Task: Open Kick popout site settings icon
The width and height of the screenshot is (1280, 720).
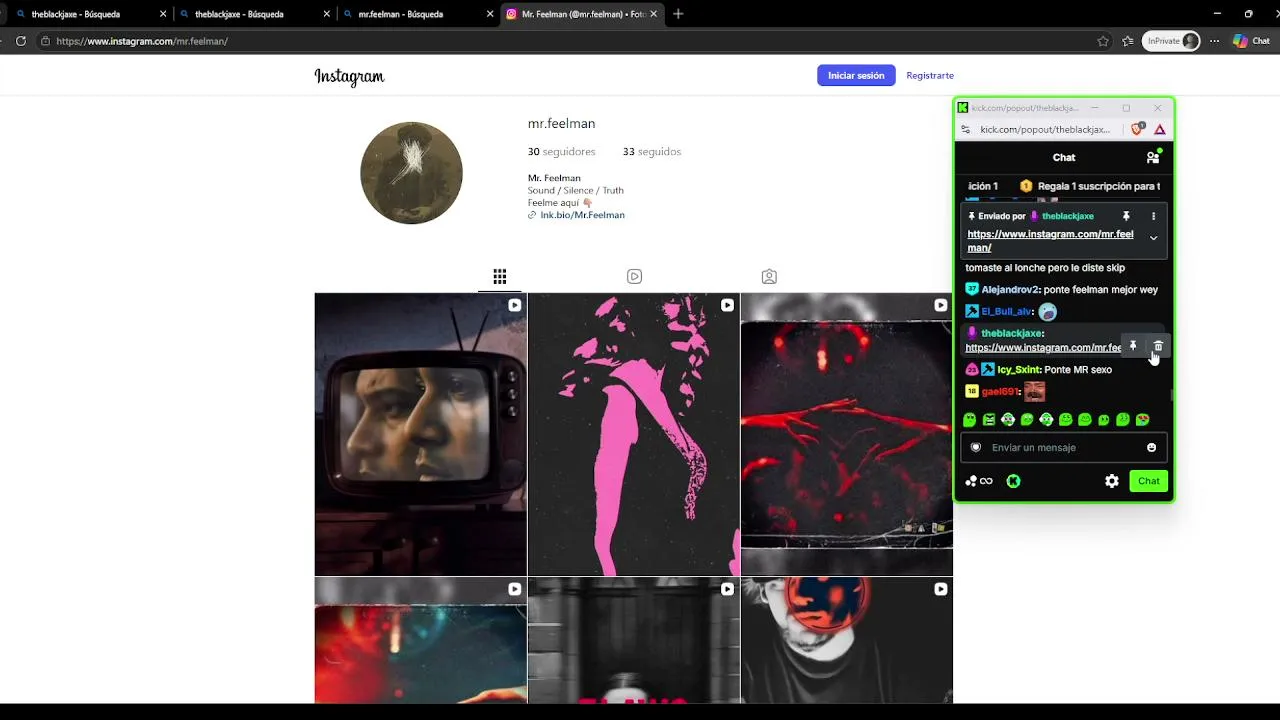Action: 965,129
